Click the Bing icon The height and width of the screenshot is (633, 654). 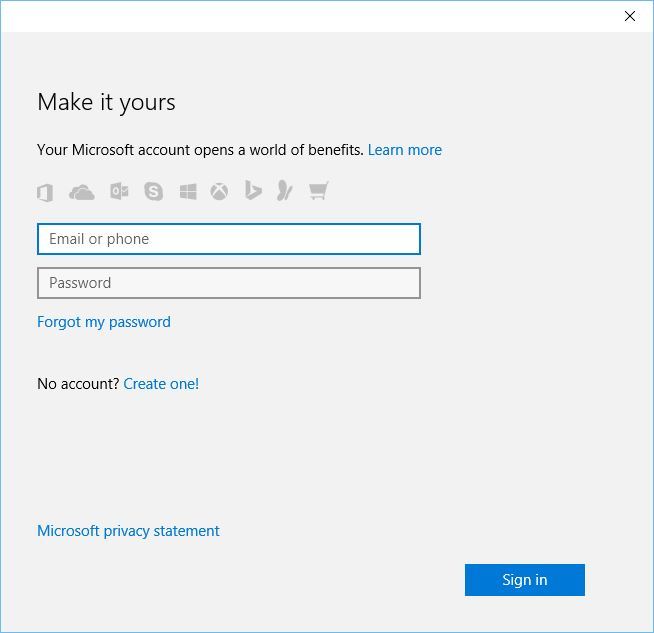[253, 190]
